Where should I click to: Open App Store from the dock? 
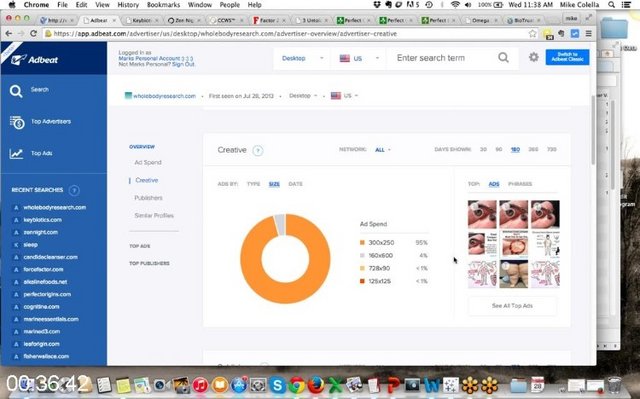coord(239,385)
